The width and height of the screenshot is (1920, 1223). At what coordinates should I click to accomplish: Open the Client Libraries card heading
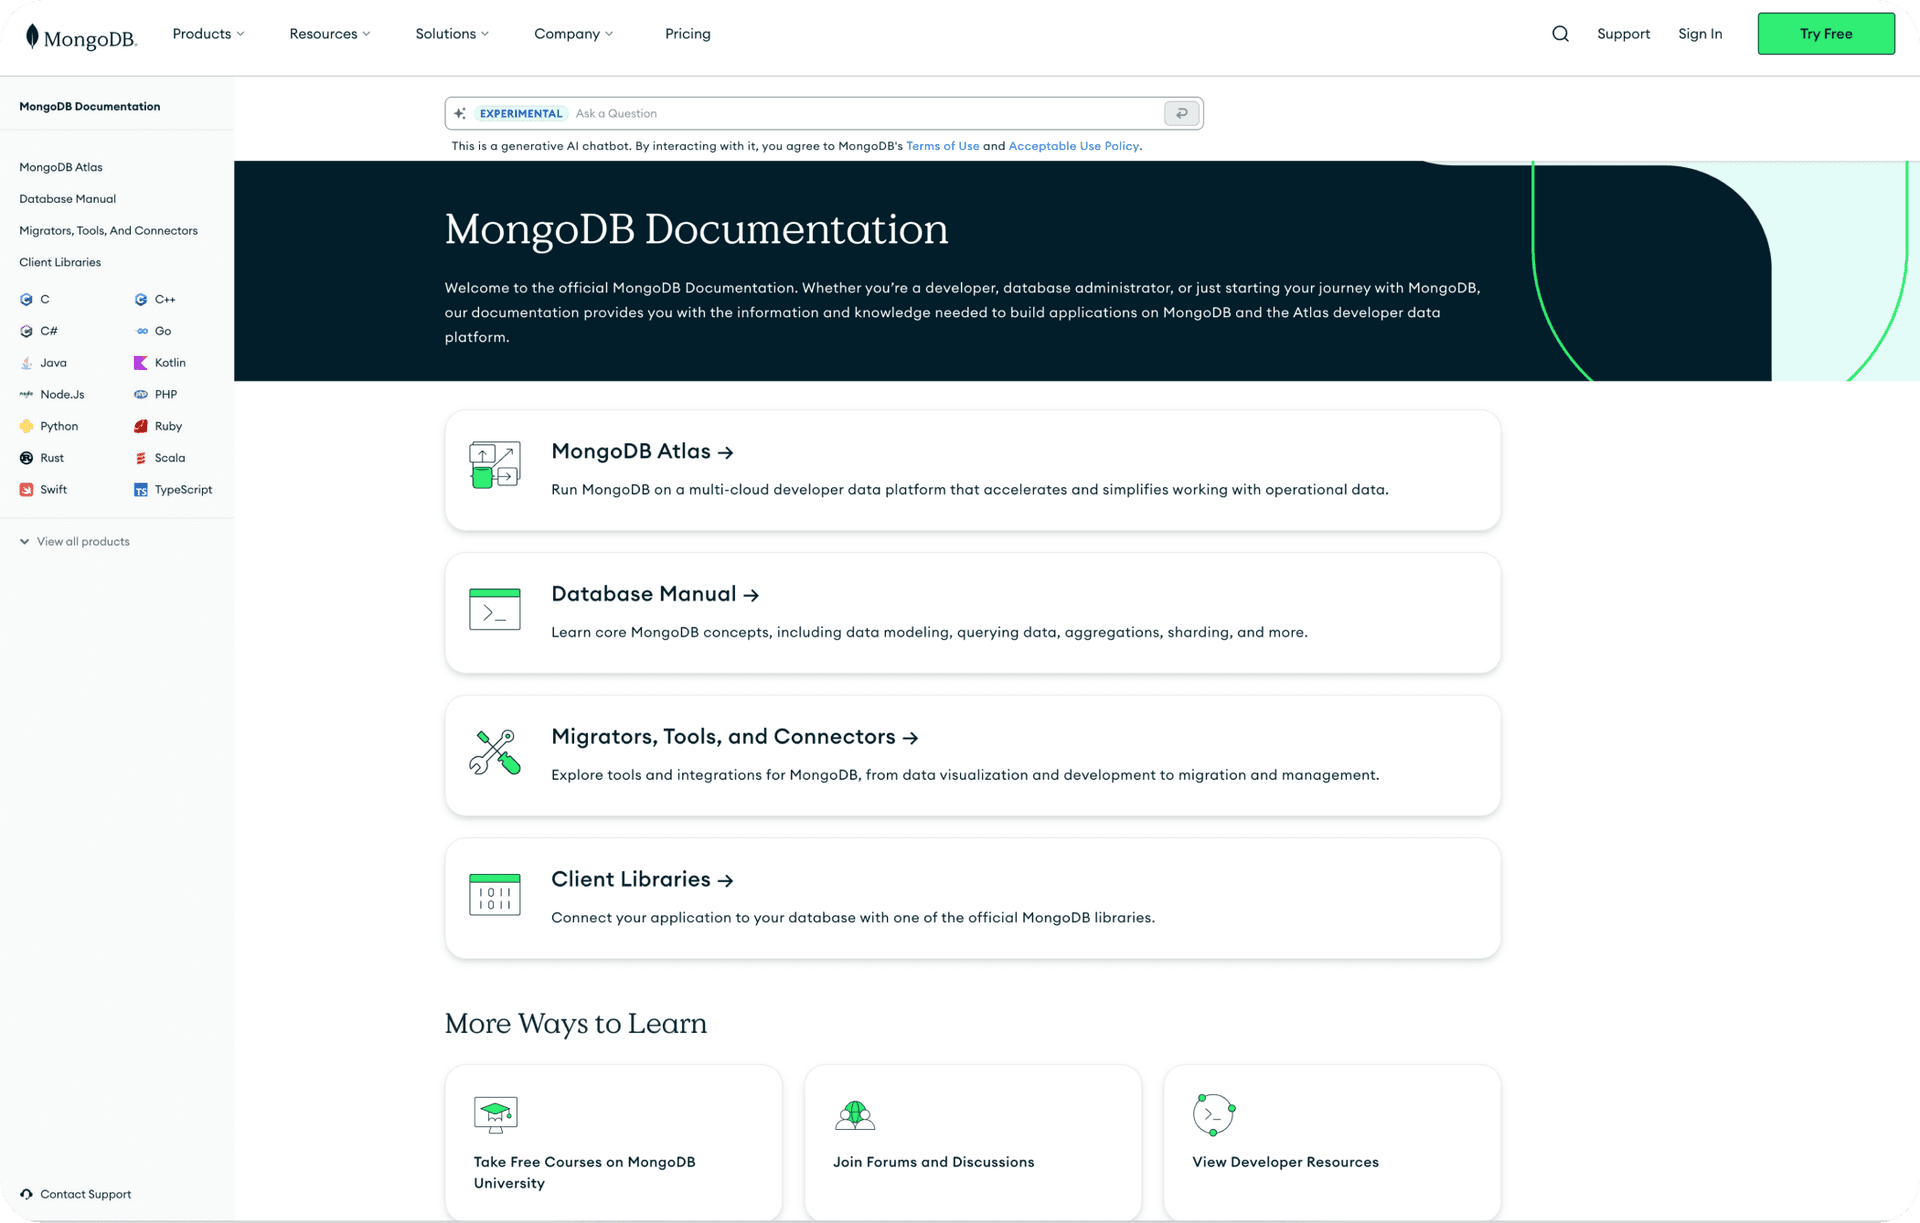[642, 880]
